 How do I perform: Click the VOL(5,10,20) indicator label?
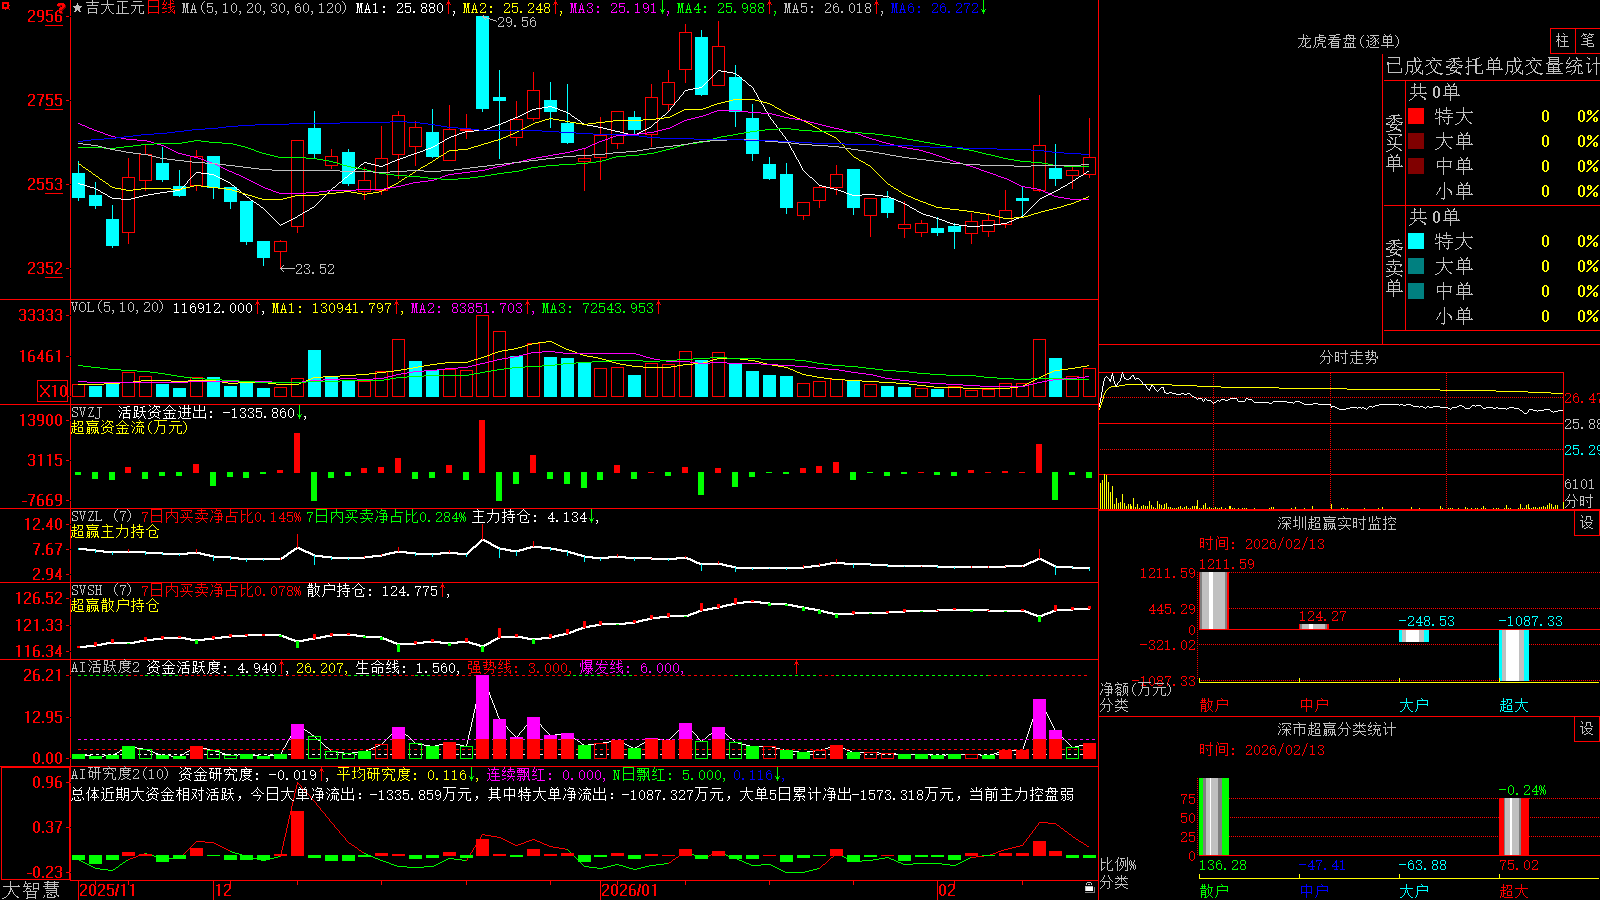point(117,308)
